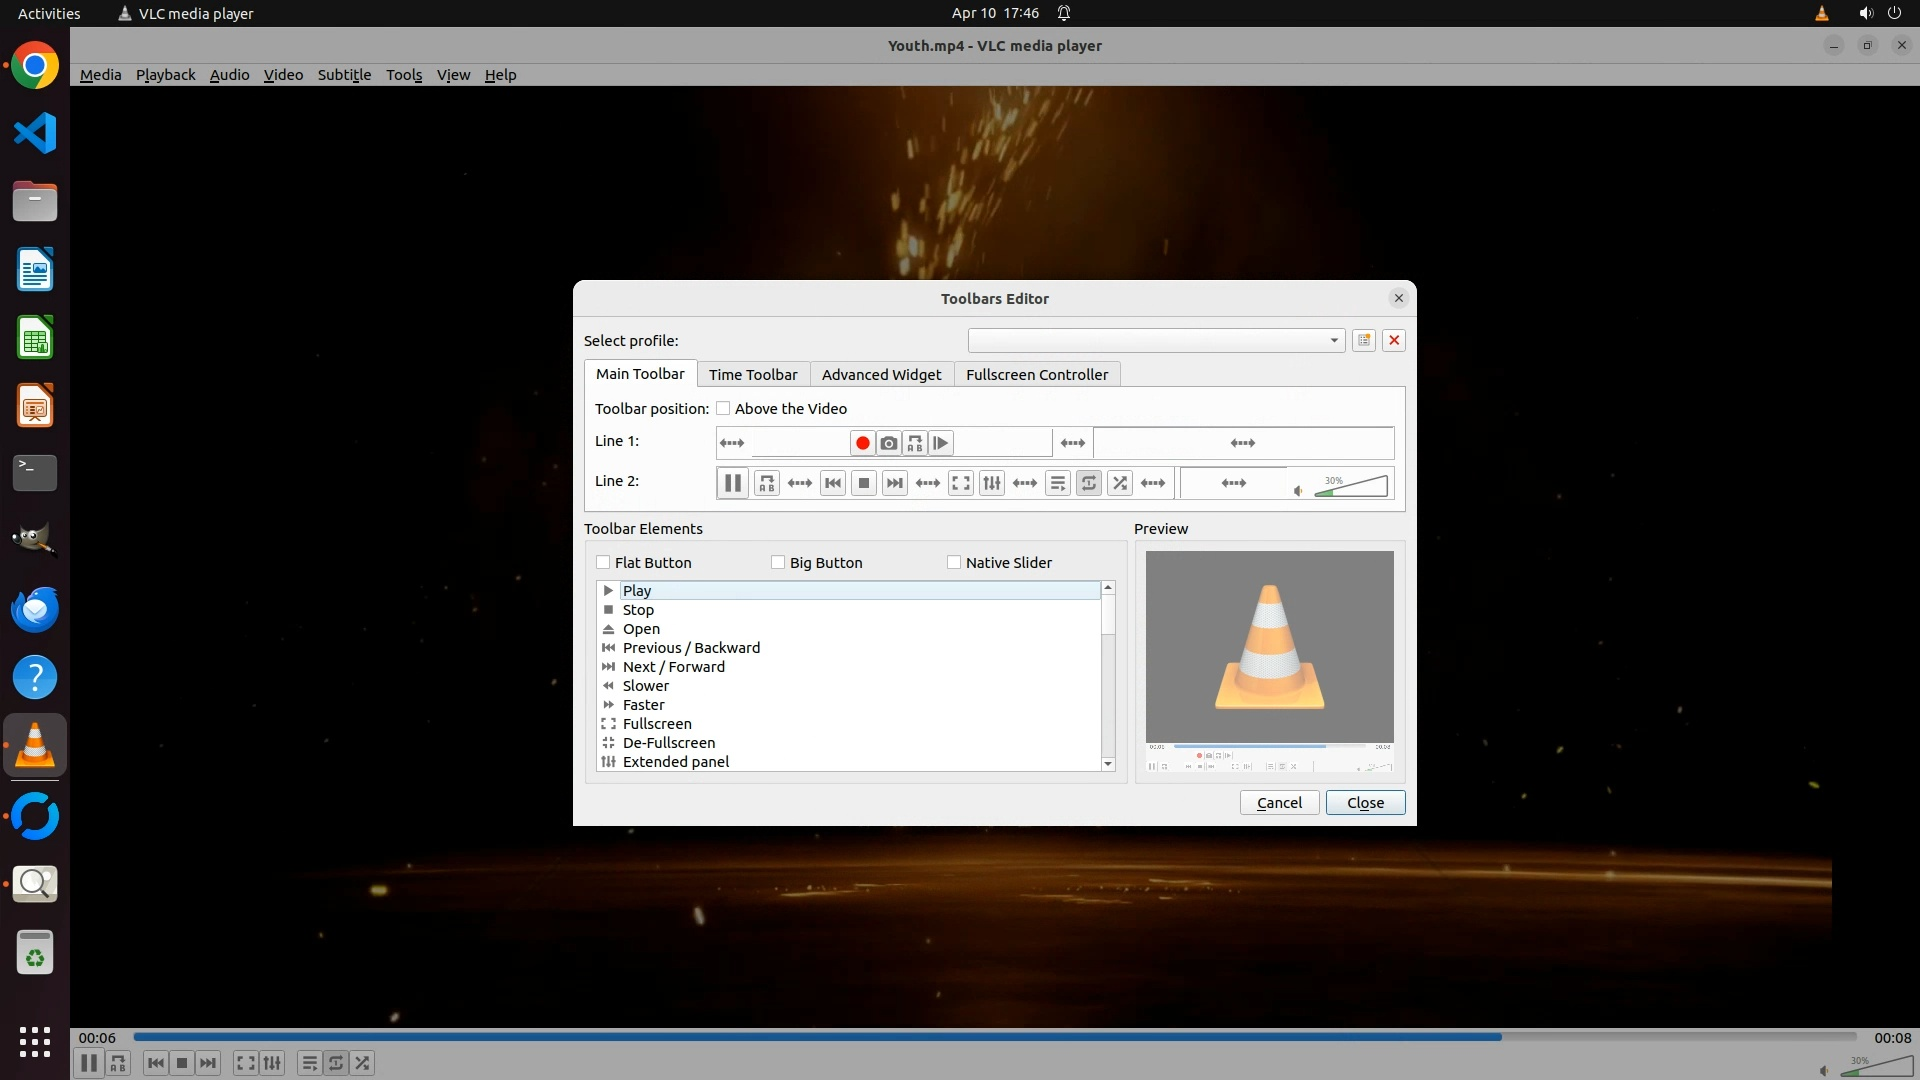Tick the Big Button checkbox

(x=778, y=562)
